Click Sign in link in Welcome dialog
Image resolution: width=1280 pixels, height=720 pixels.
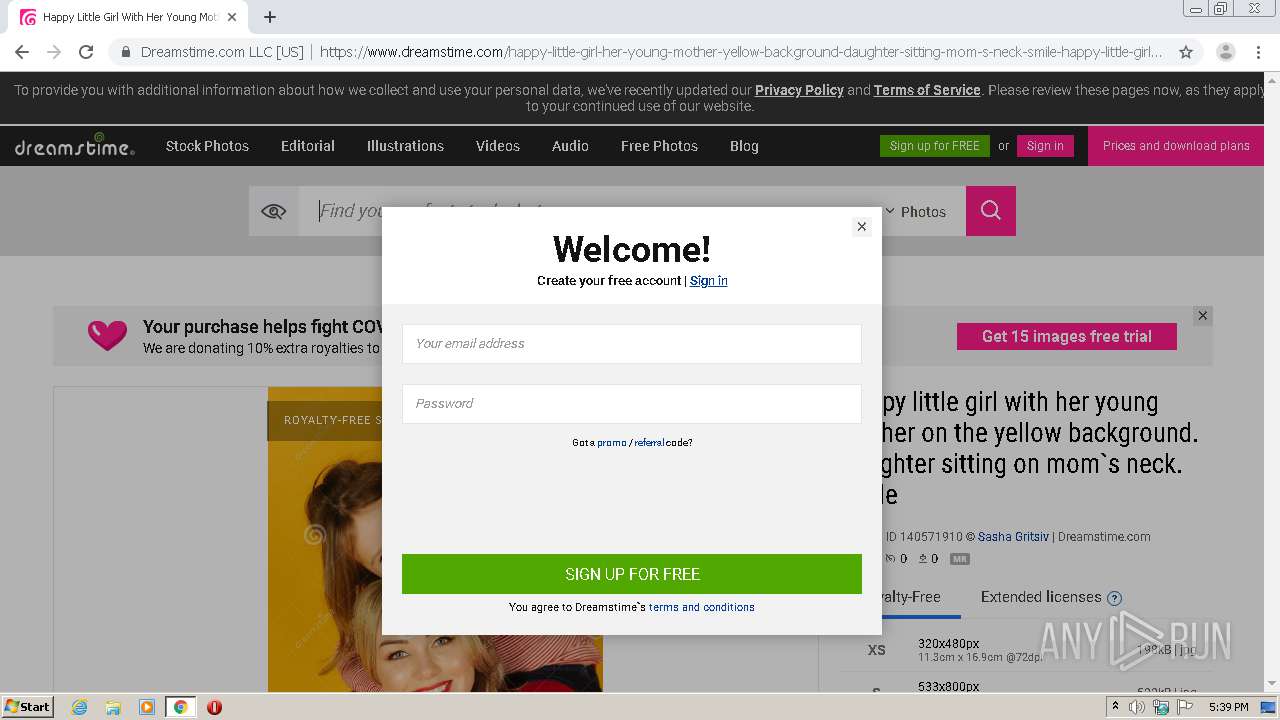(708, 281)
